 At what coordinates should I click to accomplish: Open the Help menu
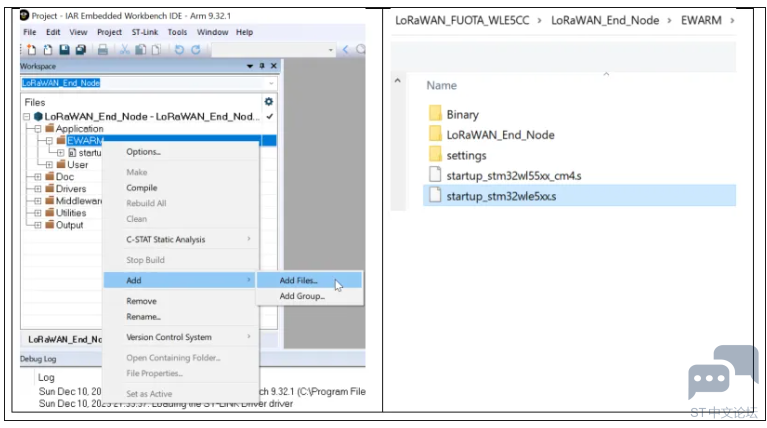click(245, 32)
